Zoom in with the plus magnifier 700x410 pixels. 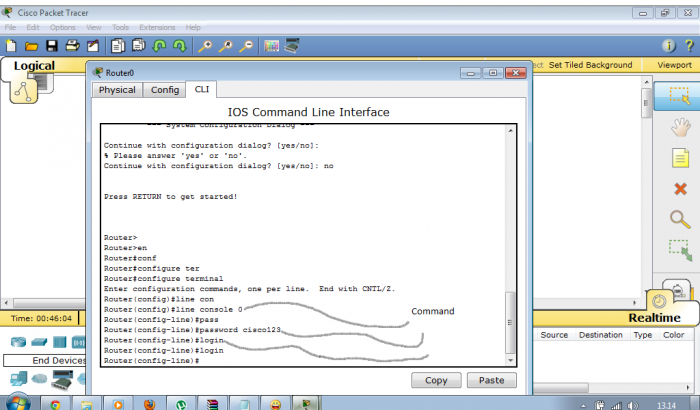pyautogui.click(x=205, y=46)
